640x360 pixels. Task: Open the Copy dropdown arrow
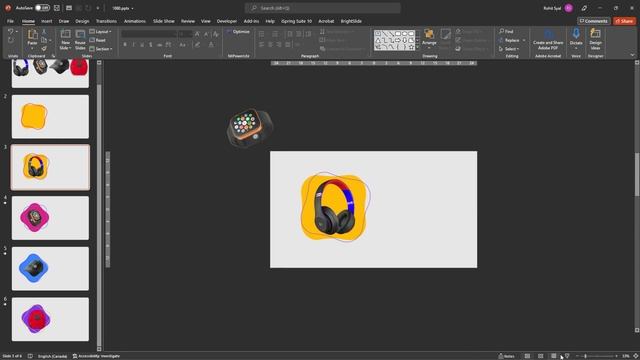50,40
